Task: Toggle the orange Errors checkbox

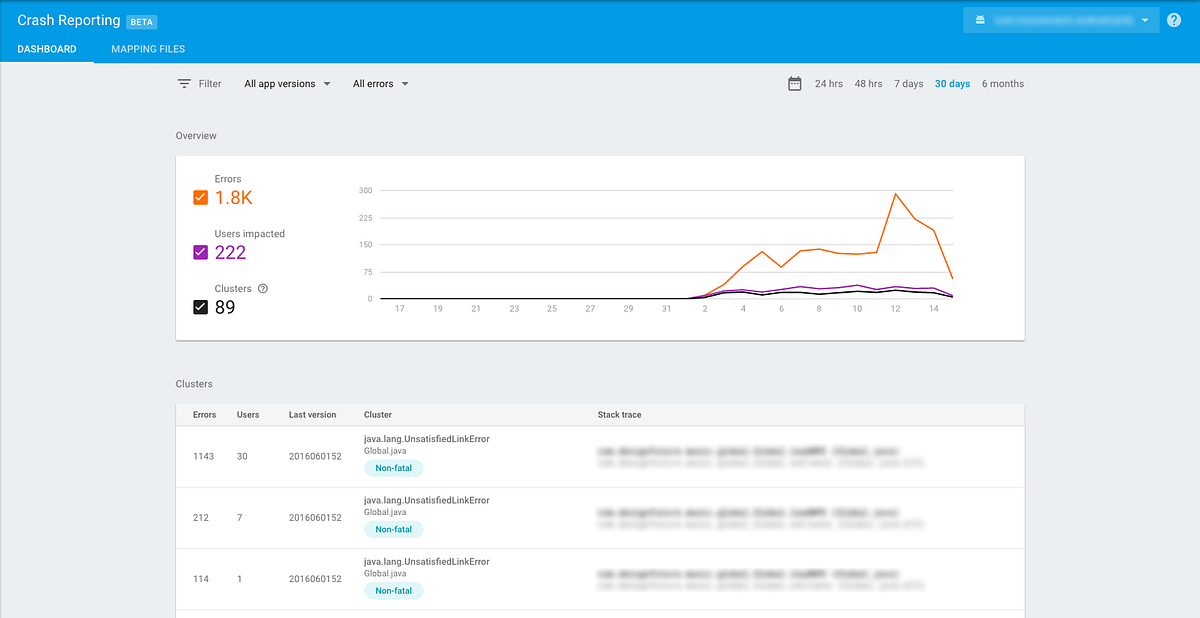Action: [x=200, y=197]
